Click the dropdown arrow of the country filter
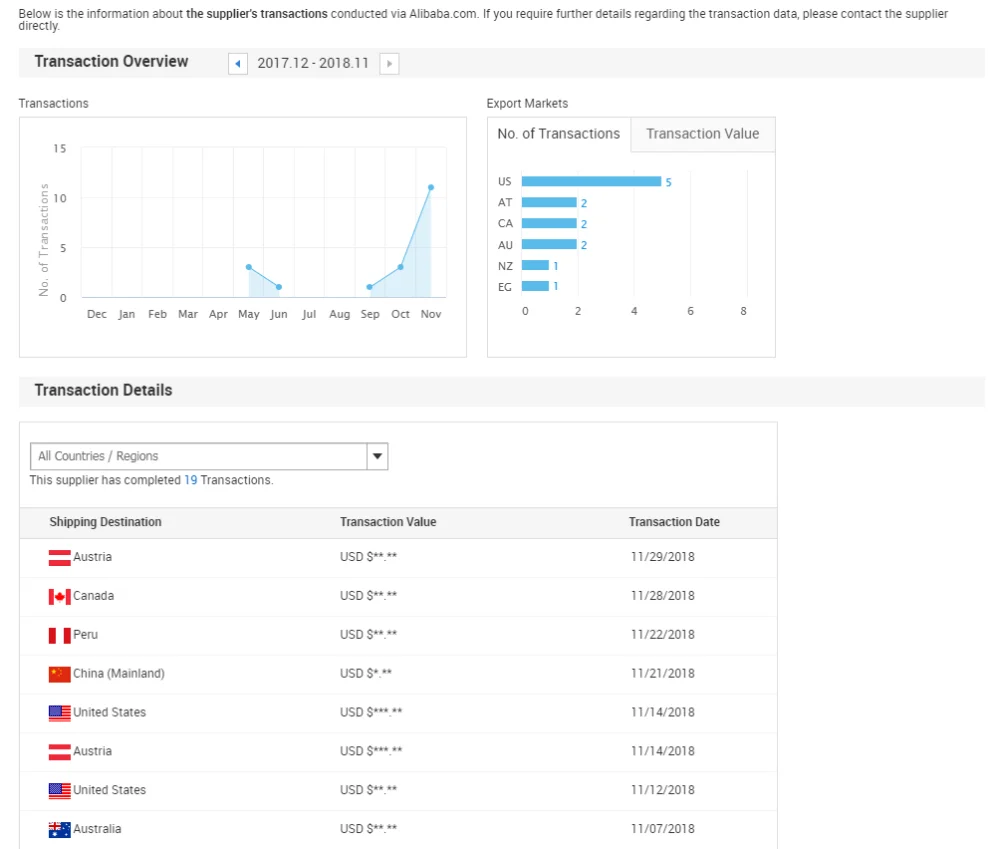This screenshot has height=849, width=1000. [377, 456]
